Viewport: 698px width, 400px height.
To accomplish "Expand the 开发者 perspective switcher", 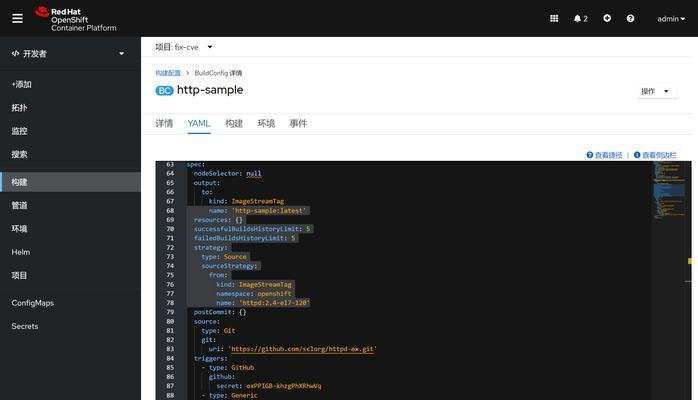I will click(68, 53).
